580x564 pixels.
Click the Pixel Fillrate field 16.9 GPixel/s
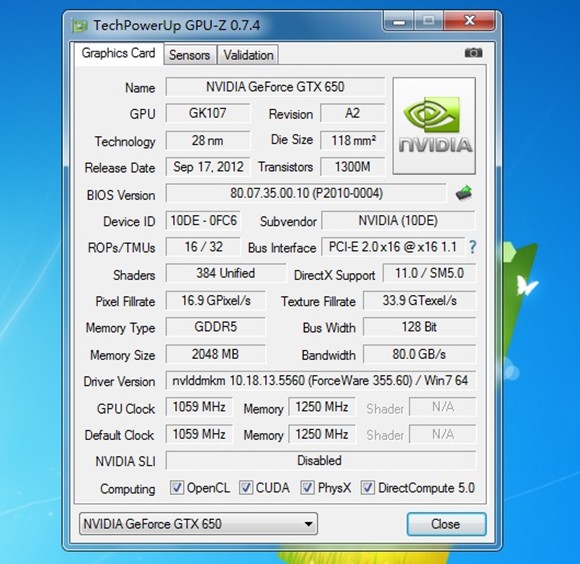216,300
